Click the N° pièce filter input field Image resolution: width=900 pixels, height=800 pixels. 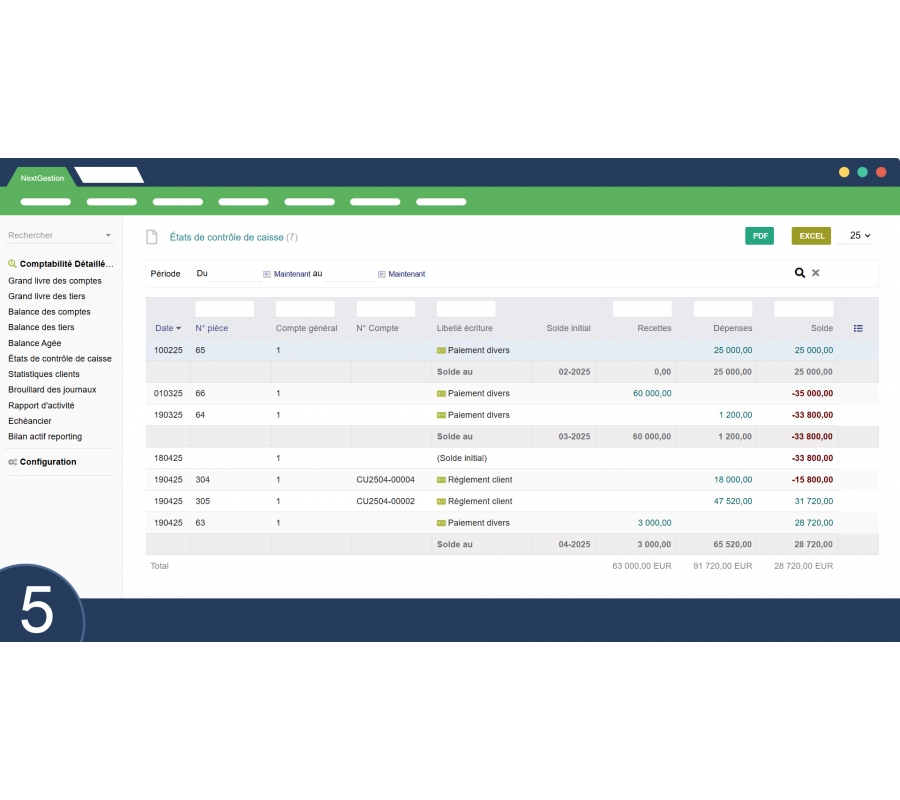(x=224, y=309)
